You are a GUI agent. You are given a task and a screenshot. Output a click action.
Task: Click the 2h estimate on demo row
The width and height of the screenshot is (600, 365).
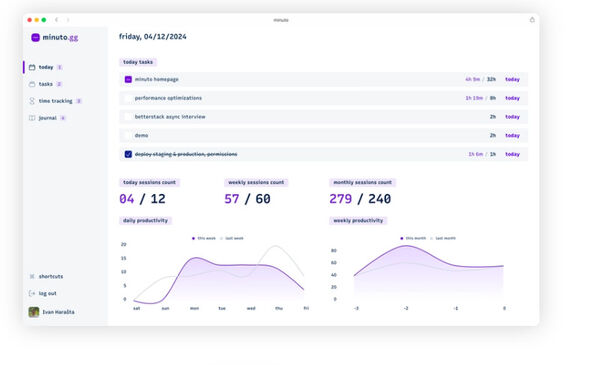(x=493, y=135)
